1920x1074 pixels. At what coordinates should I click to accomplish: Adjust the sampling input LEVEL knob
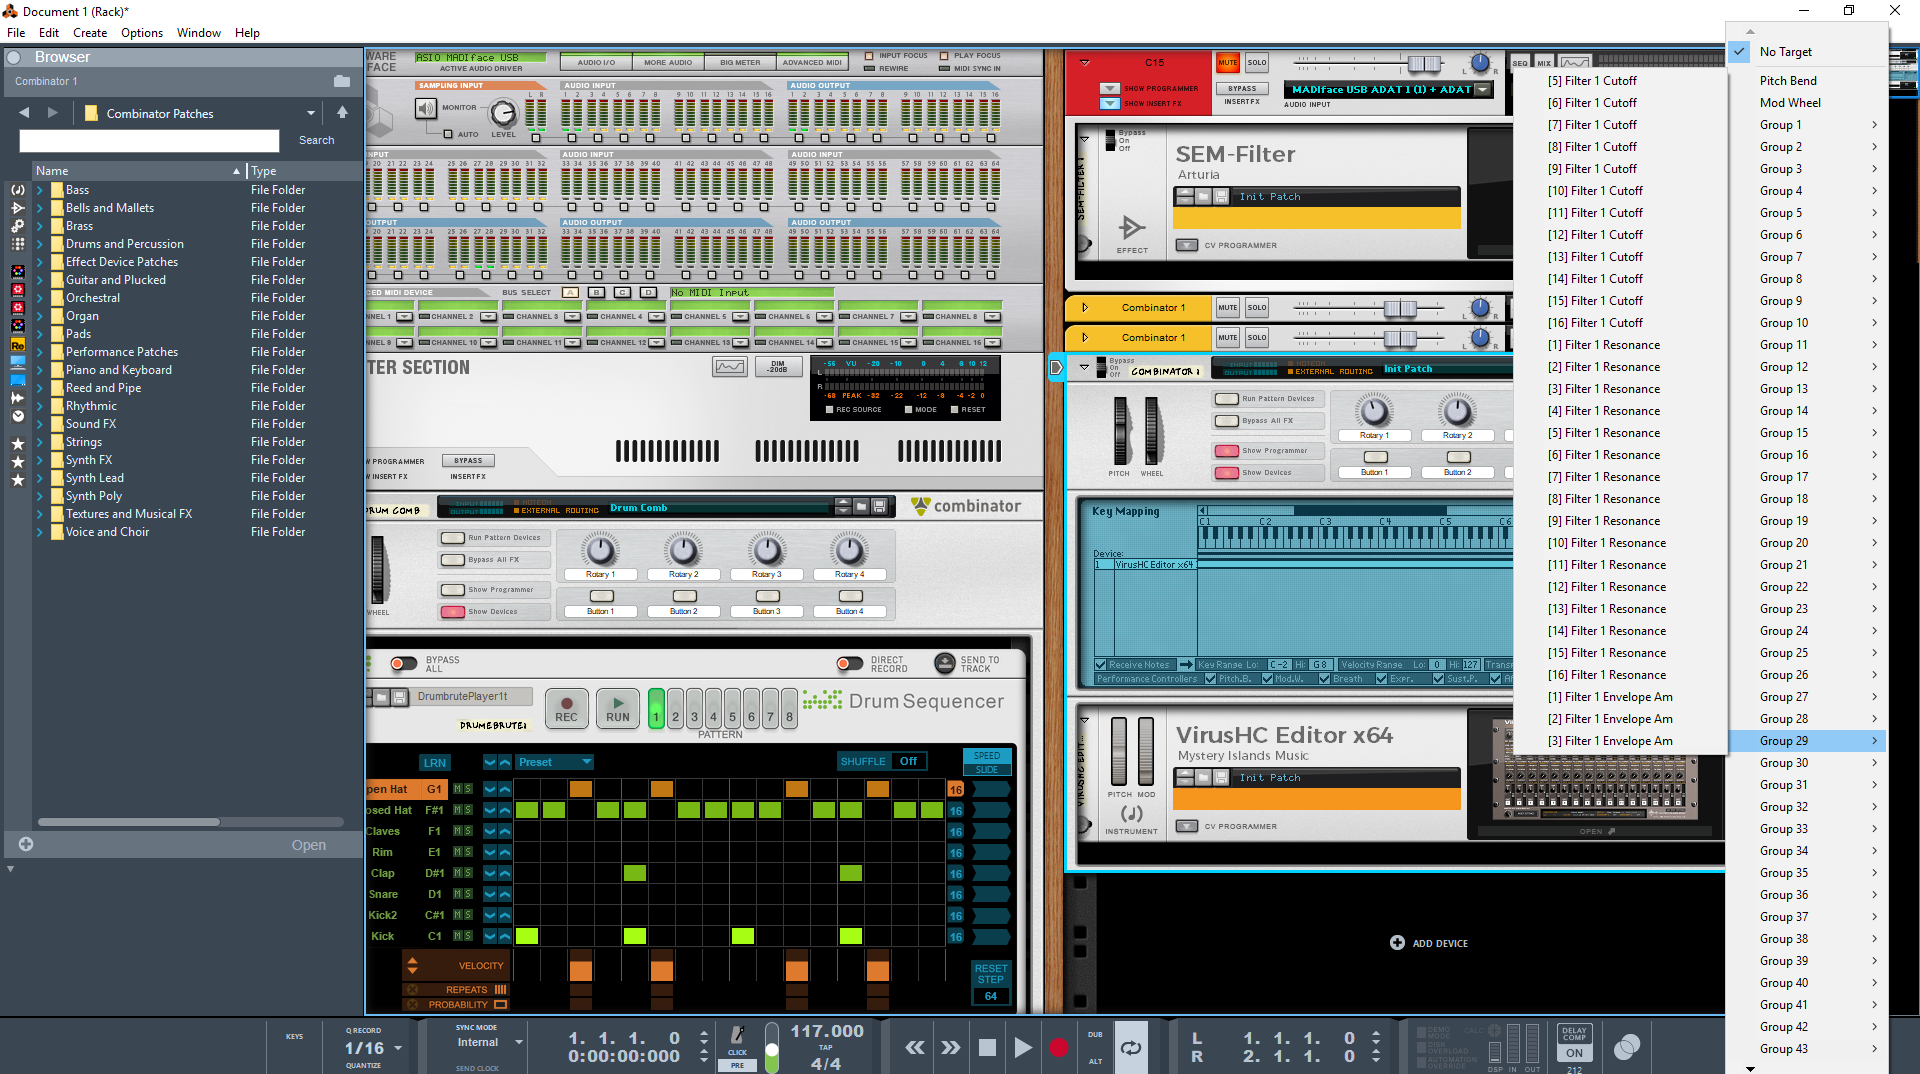click(x=503, y=112)
